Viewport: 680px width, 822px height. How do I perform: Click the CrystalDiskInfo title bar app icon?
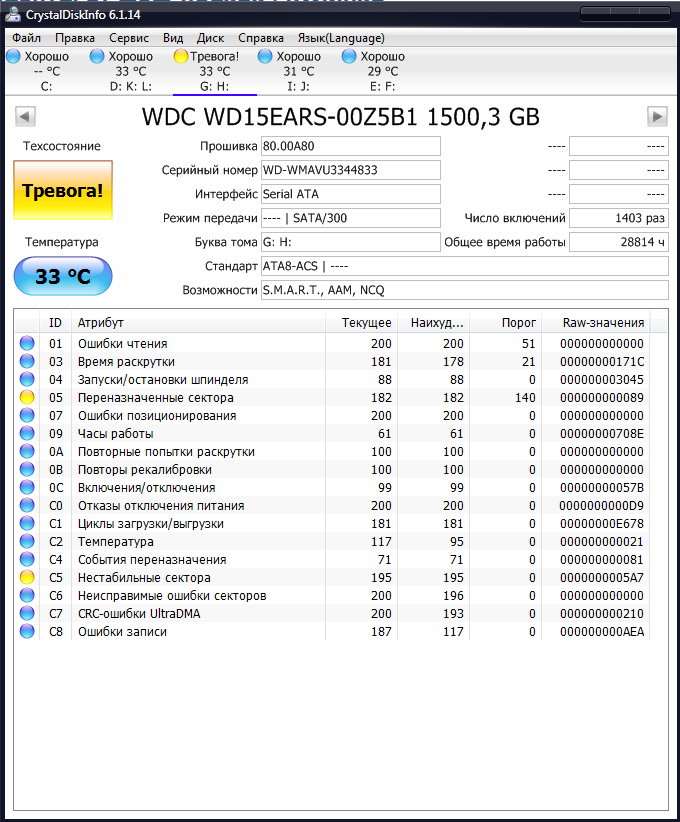13,15
